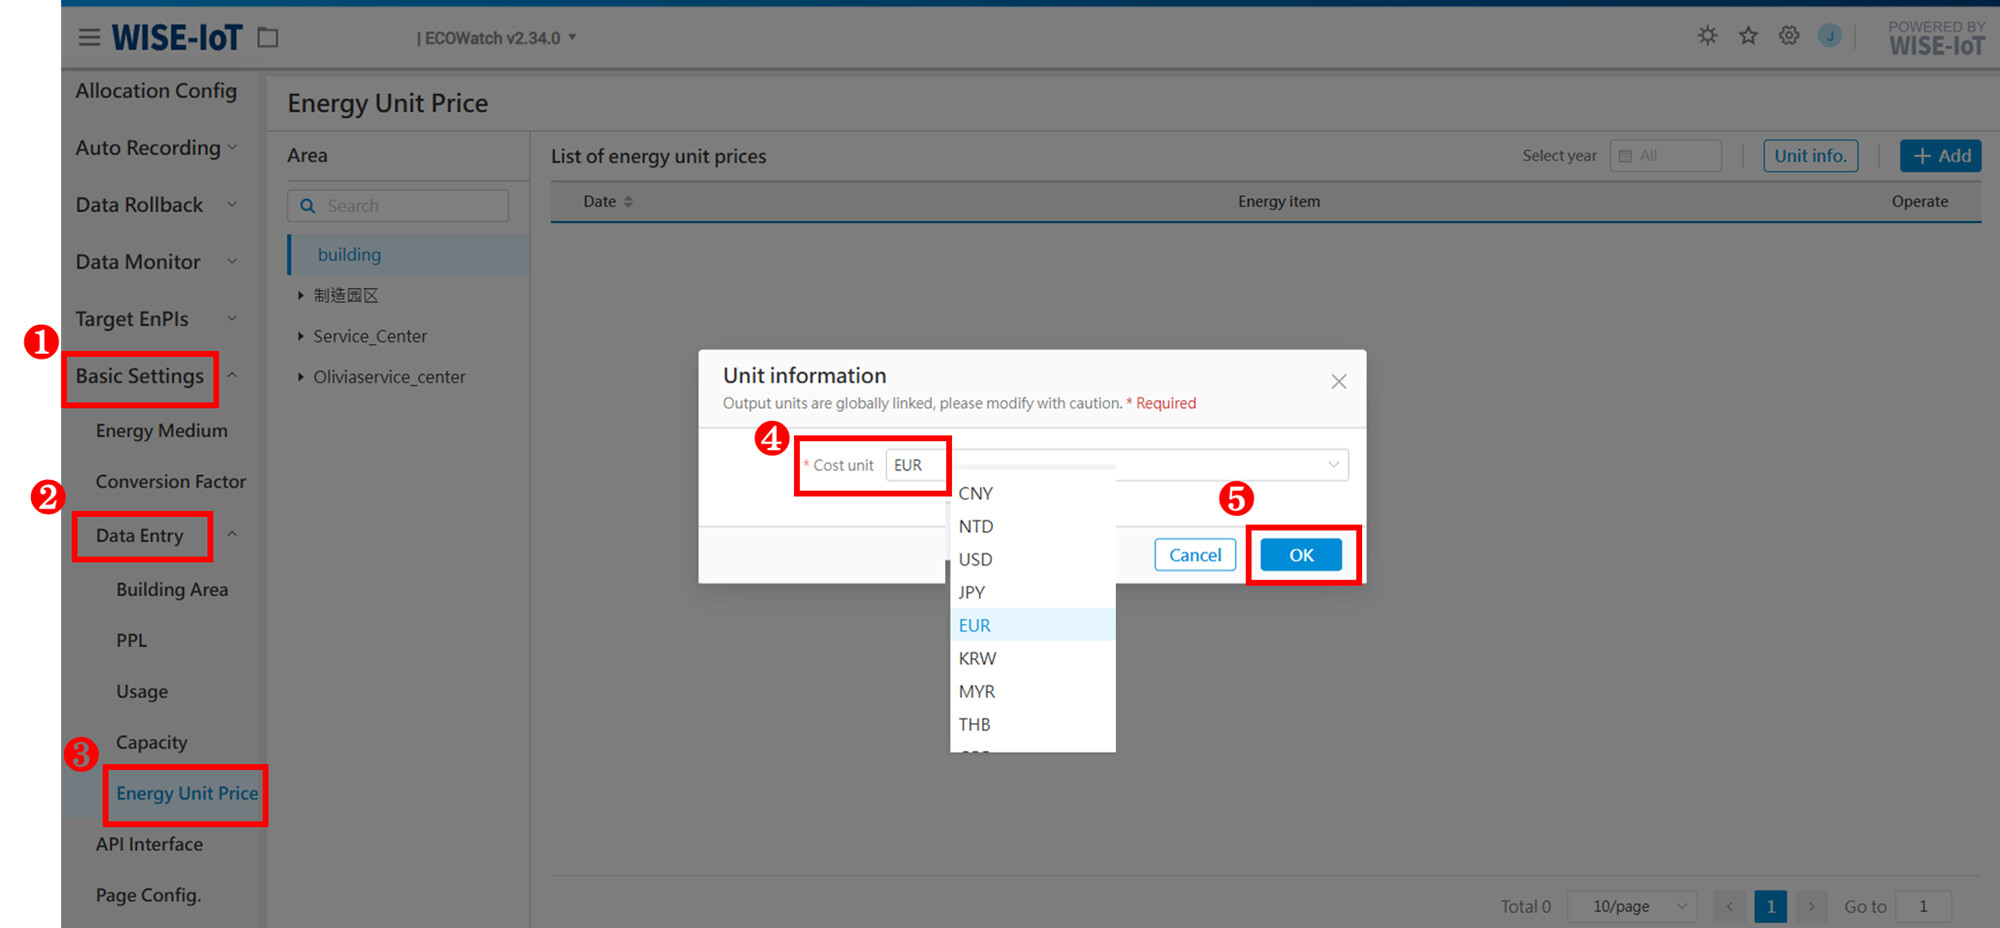The height and width of the screenshot is (928, 2000).
Task: Click the star favorites icon
Action: (1748, 36)
